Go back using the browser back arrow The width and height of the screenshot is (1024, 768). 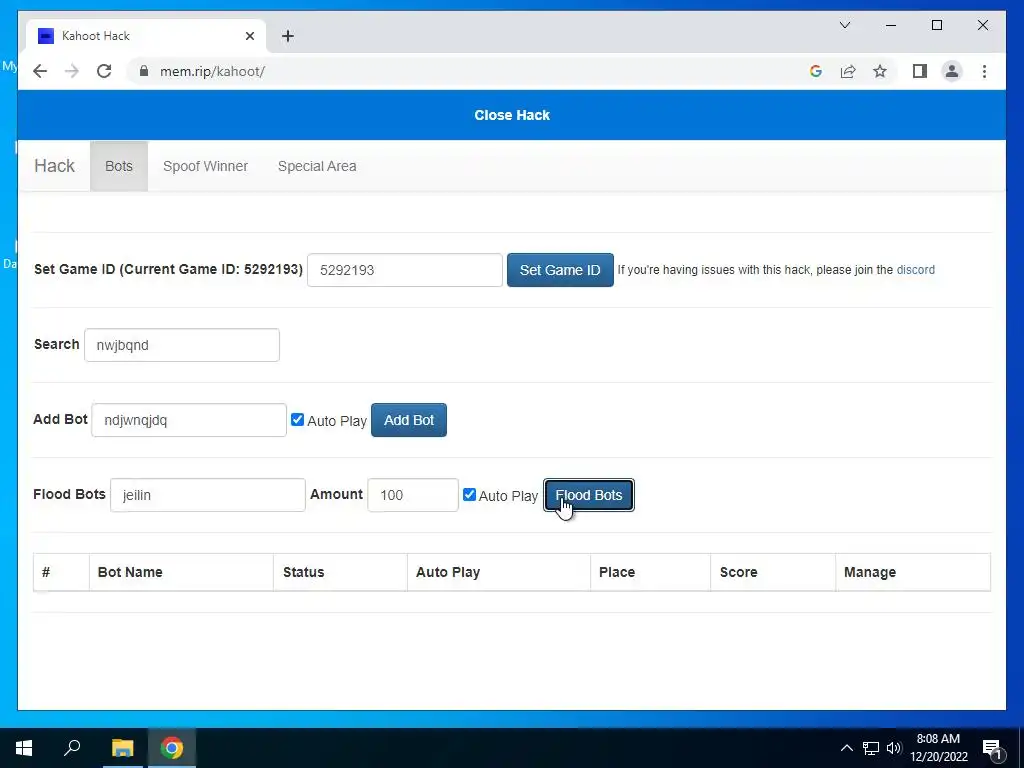[40, 71]
